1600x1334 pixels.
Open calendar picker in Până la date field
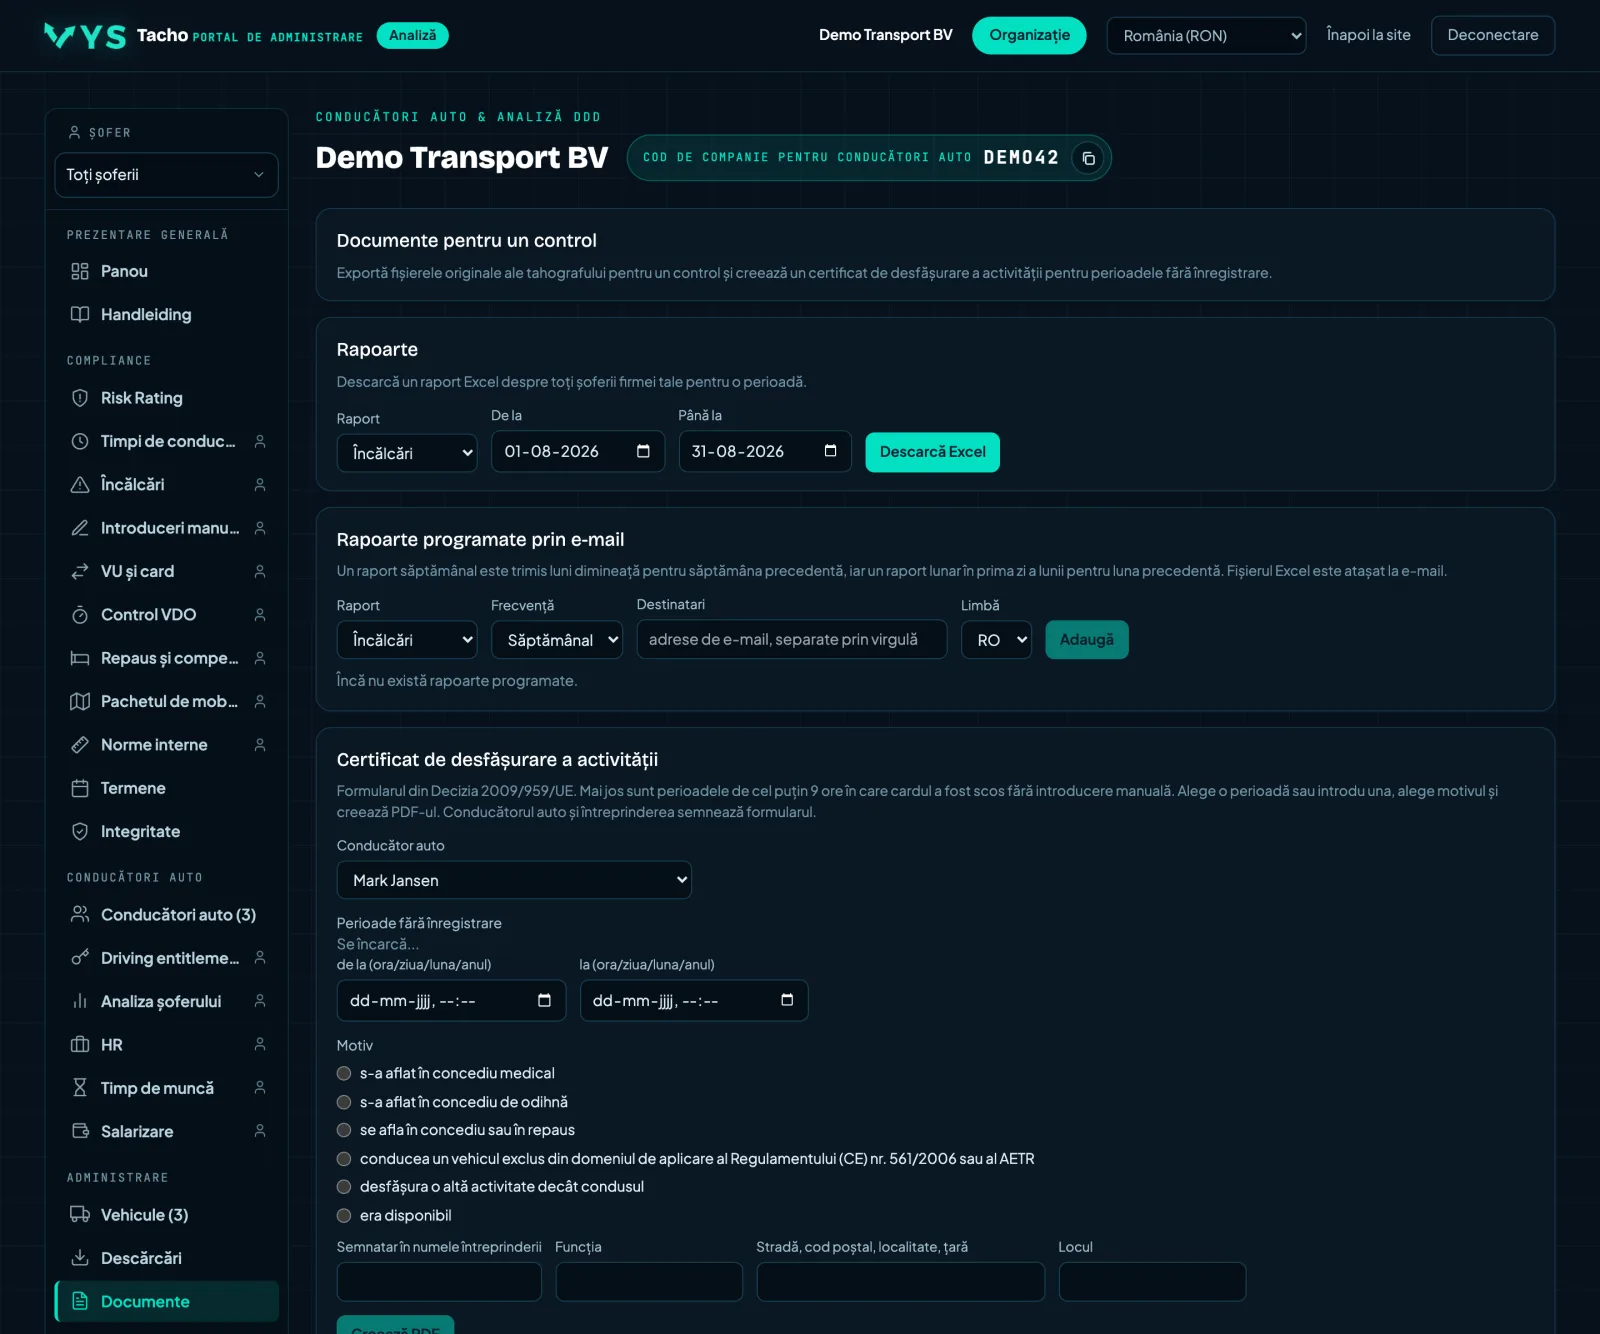830,451
